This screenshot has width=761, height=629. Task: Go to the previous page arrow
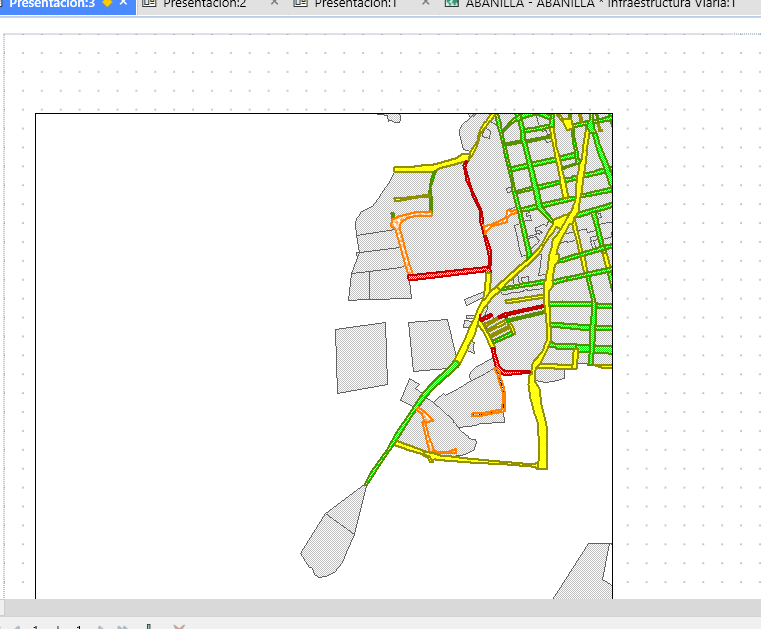coord(16,627)
